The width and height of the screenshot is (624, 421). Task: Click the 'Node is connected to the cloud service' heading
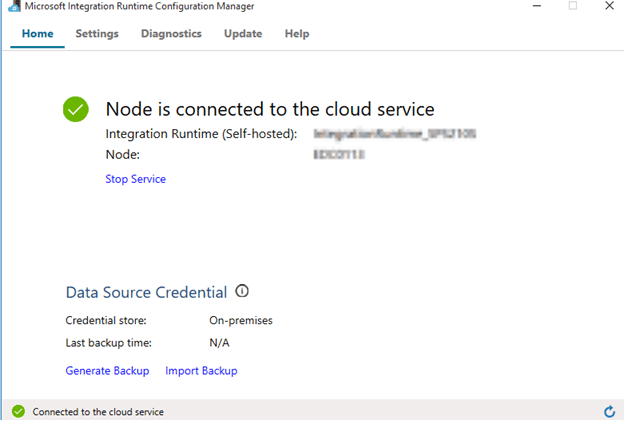click(270, 109)
